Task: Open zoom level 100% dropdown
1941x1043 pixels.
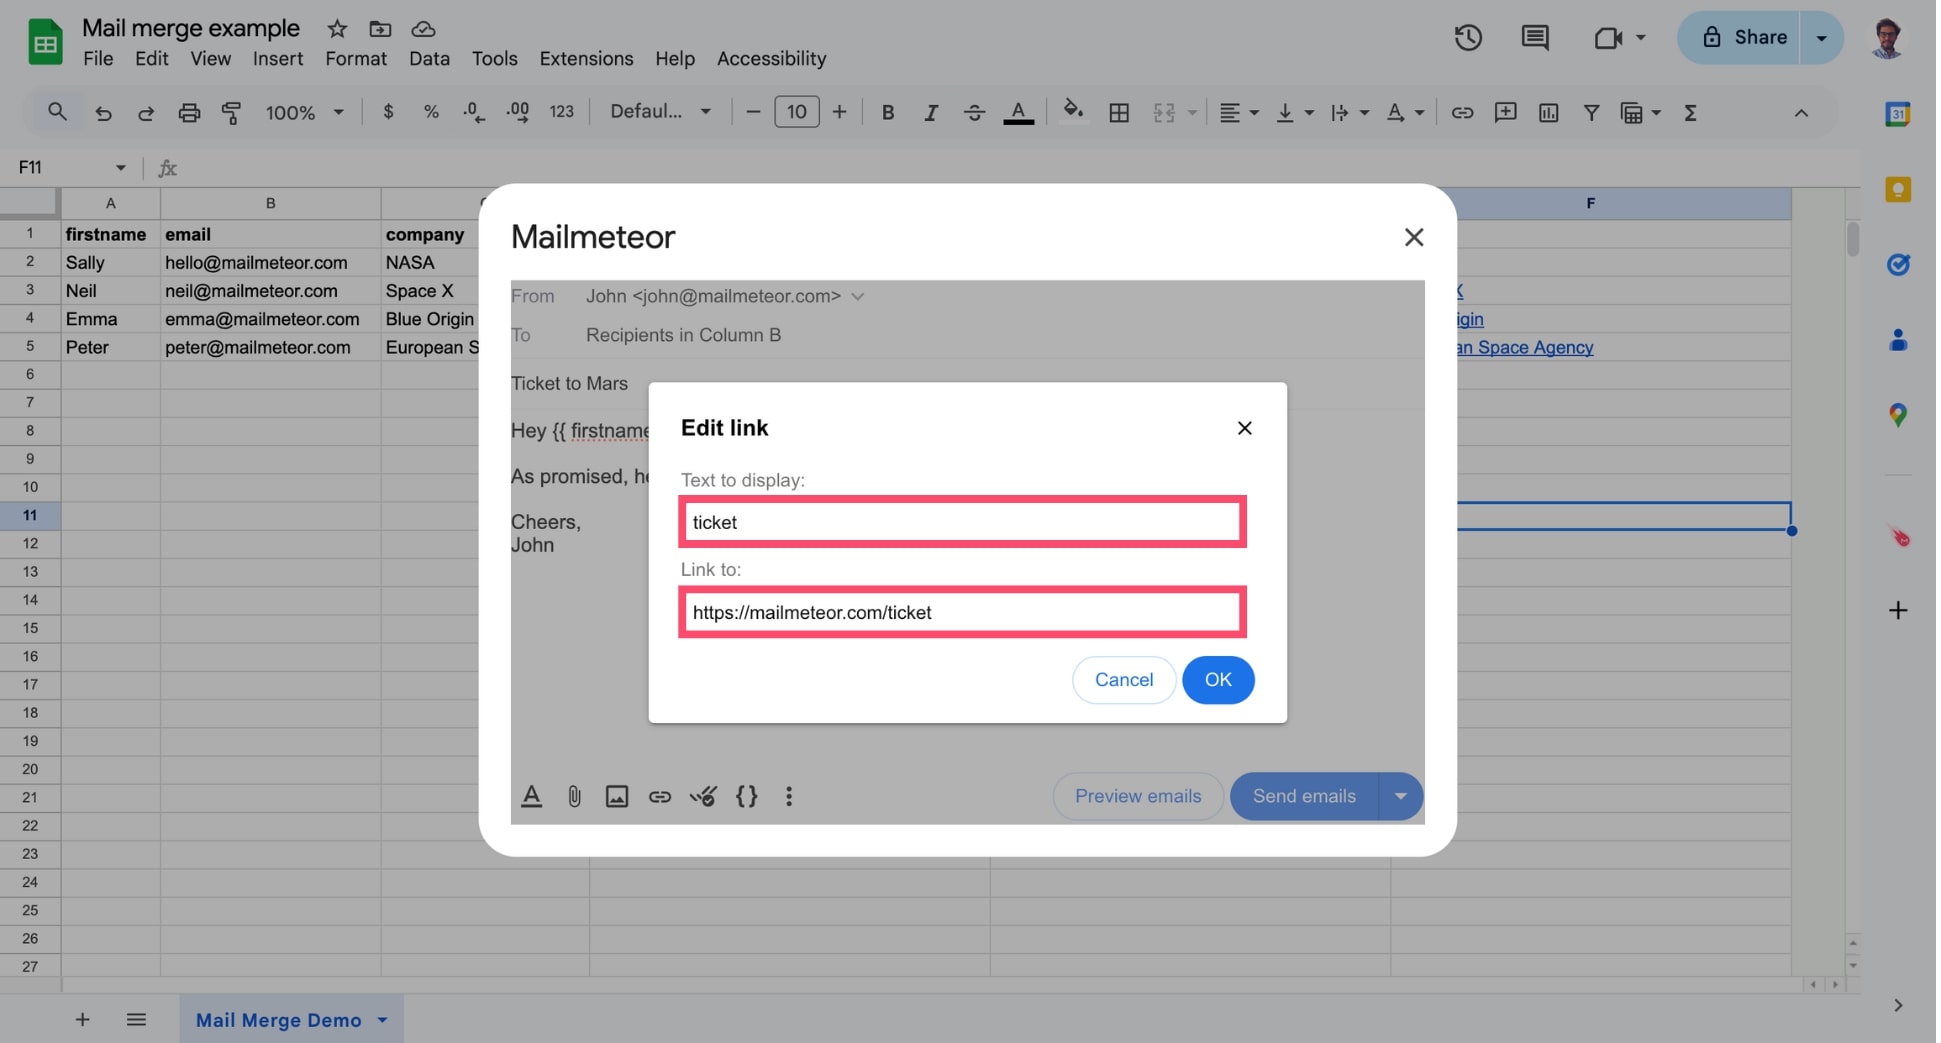Action: (304, 113)
